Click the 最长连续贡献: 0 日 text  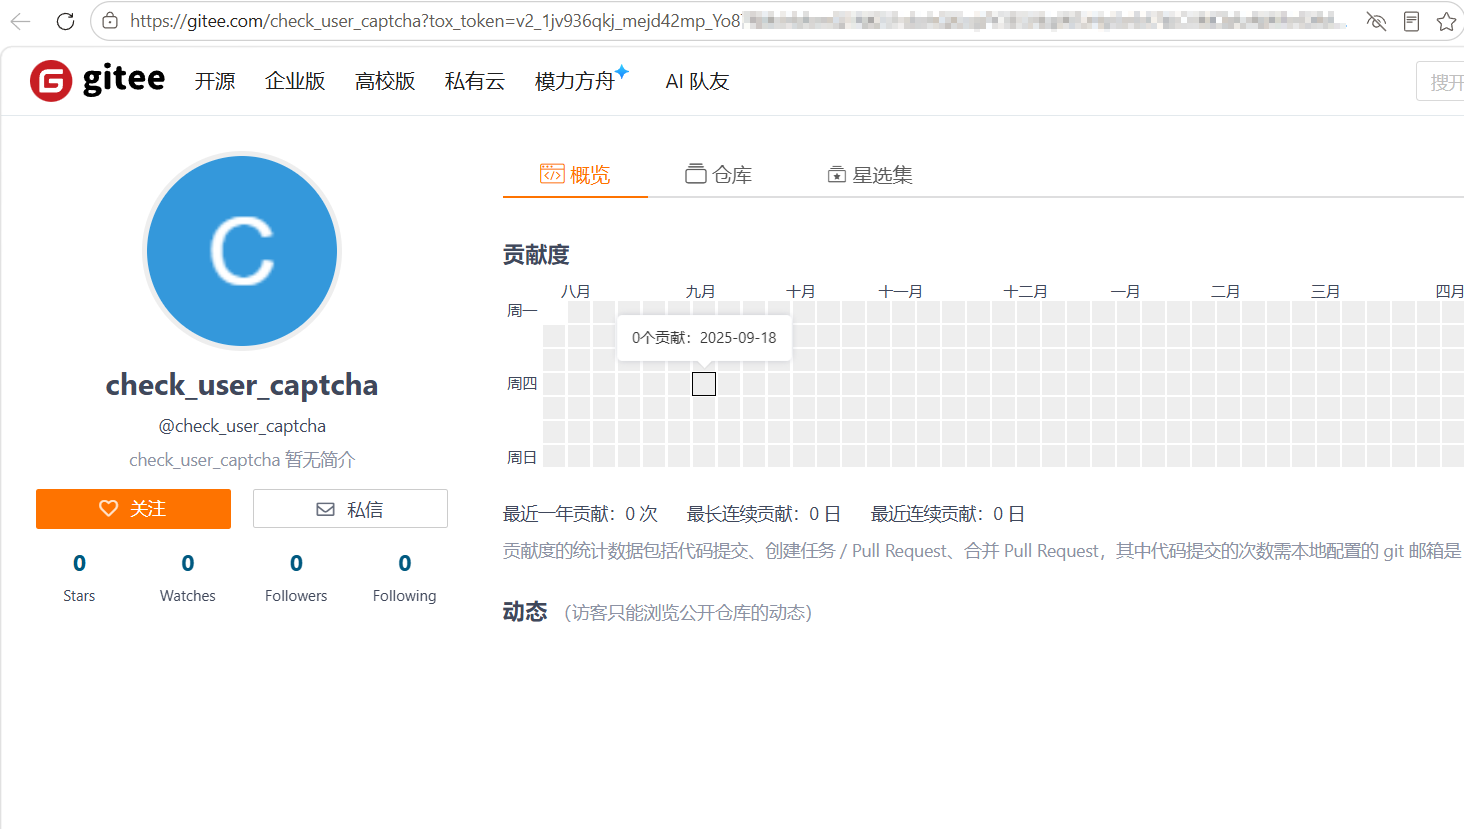pyautogui.click(x=764, y=514)
